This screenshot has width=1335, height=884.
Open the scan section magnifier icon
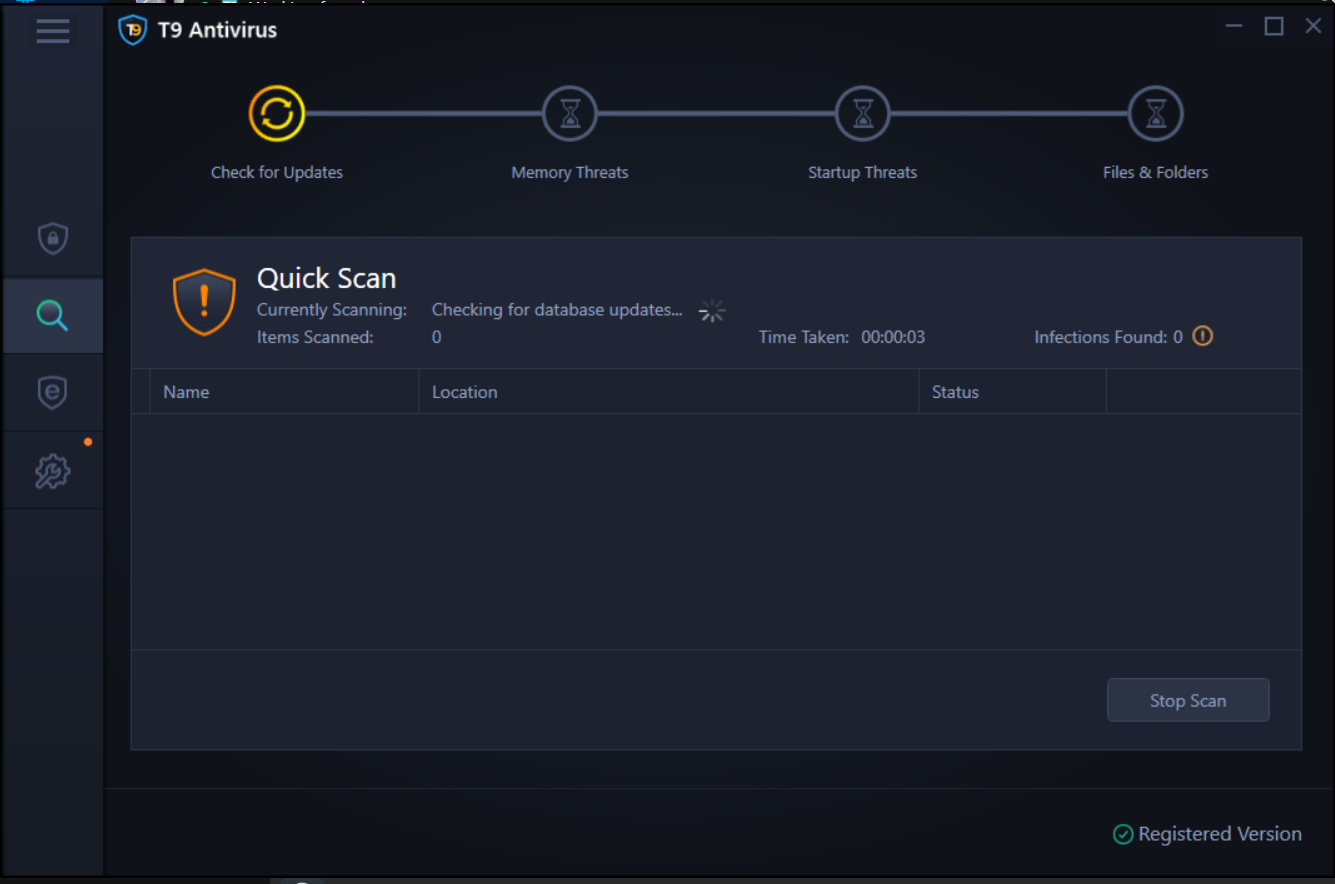52,315
